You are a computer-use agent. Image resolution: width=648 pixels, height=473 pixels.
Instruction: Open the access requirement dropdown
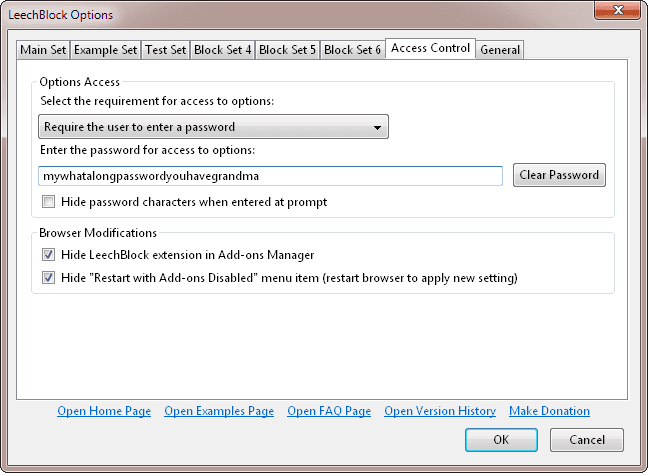click(213, 127)
